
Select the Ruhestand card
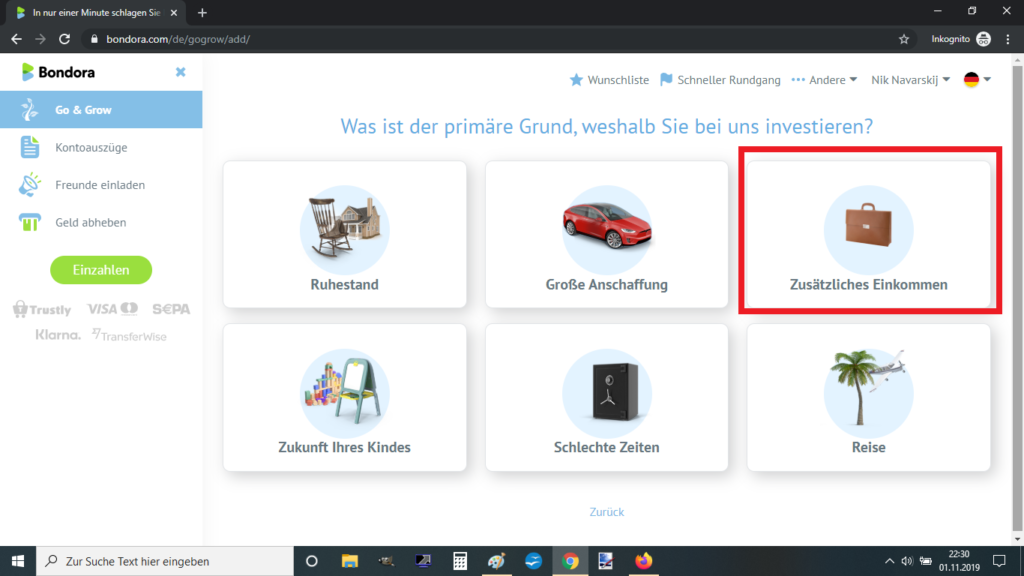coord(345,234)
